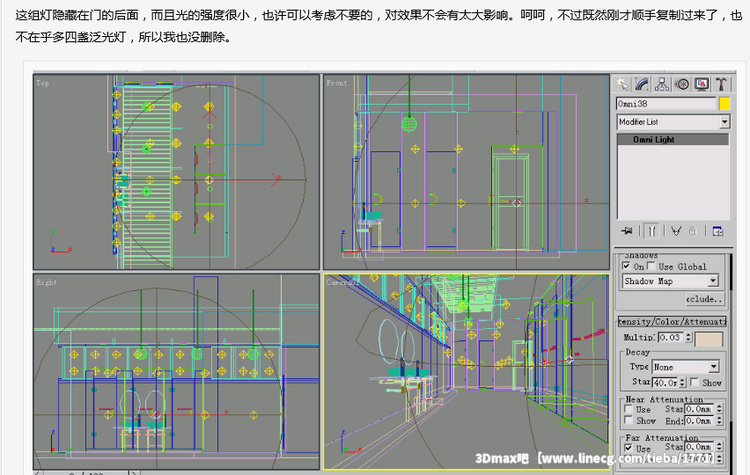Open the Create command panel tab

tap(622, 85)
